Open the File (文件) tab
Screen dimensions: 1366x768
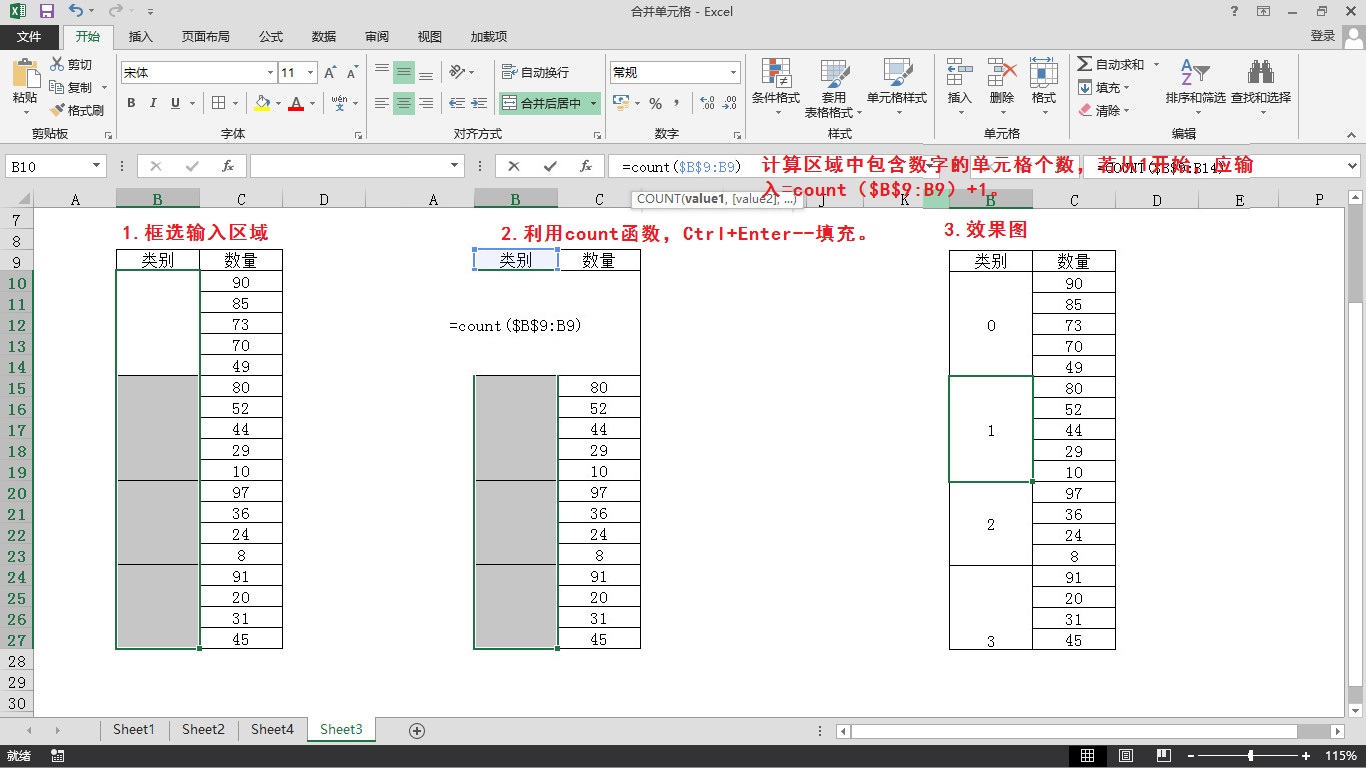click(29, 36)
